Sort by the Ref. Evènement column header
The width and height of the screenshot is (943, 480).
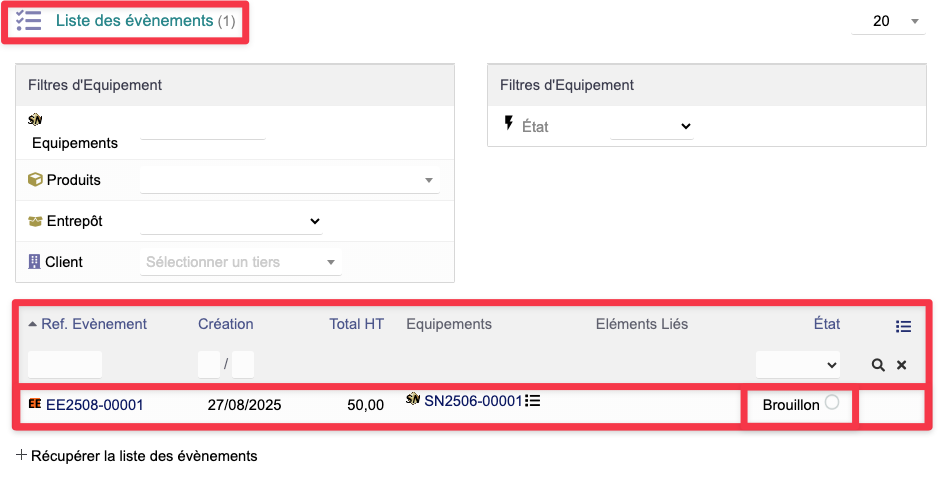(94, 324)
